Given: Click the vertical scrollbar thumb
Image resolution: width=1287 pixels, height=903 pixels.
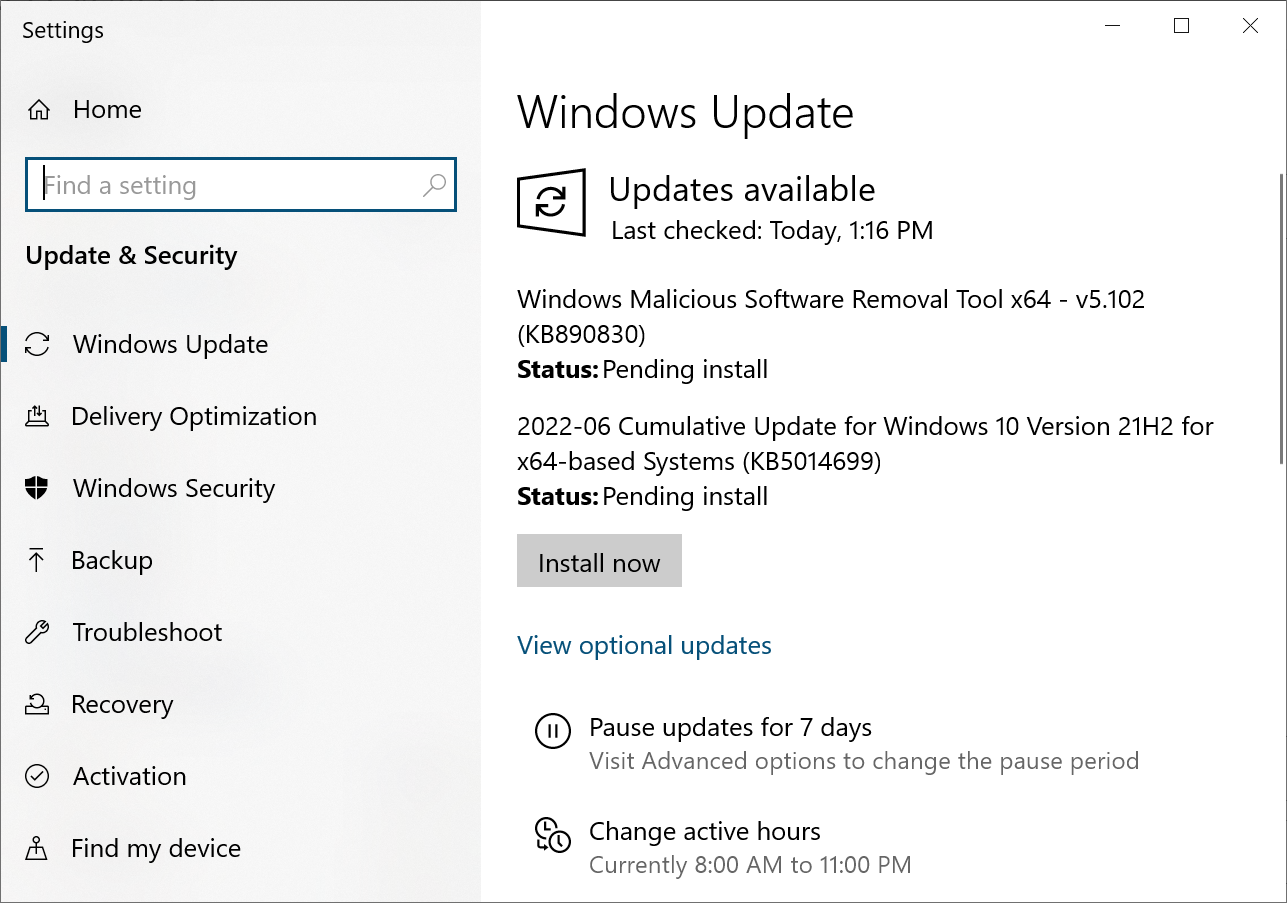Looking at the screenshot, I should point(1281,318).
